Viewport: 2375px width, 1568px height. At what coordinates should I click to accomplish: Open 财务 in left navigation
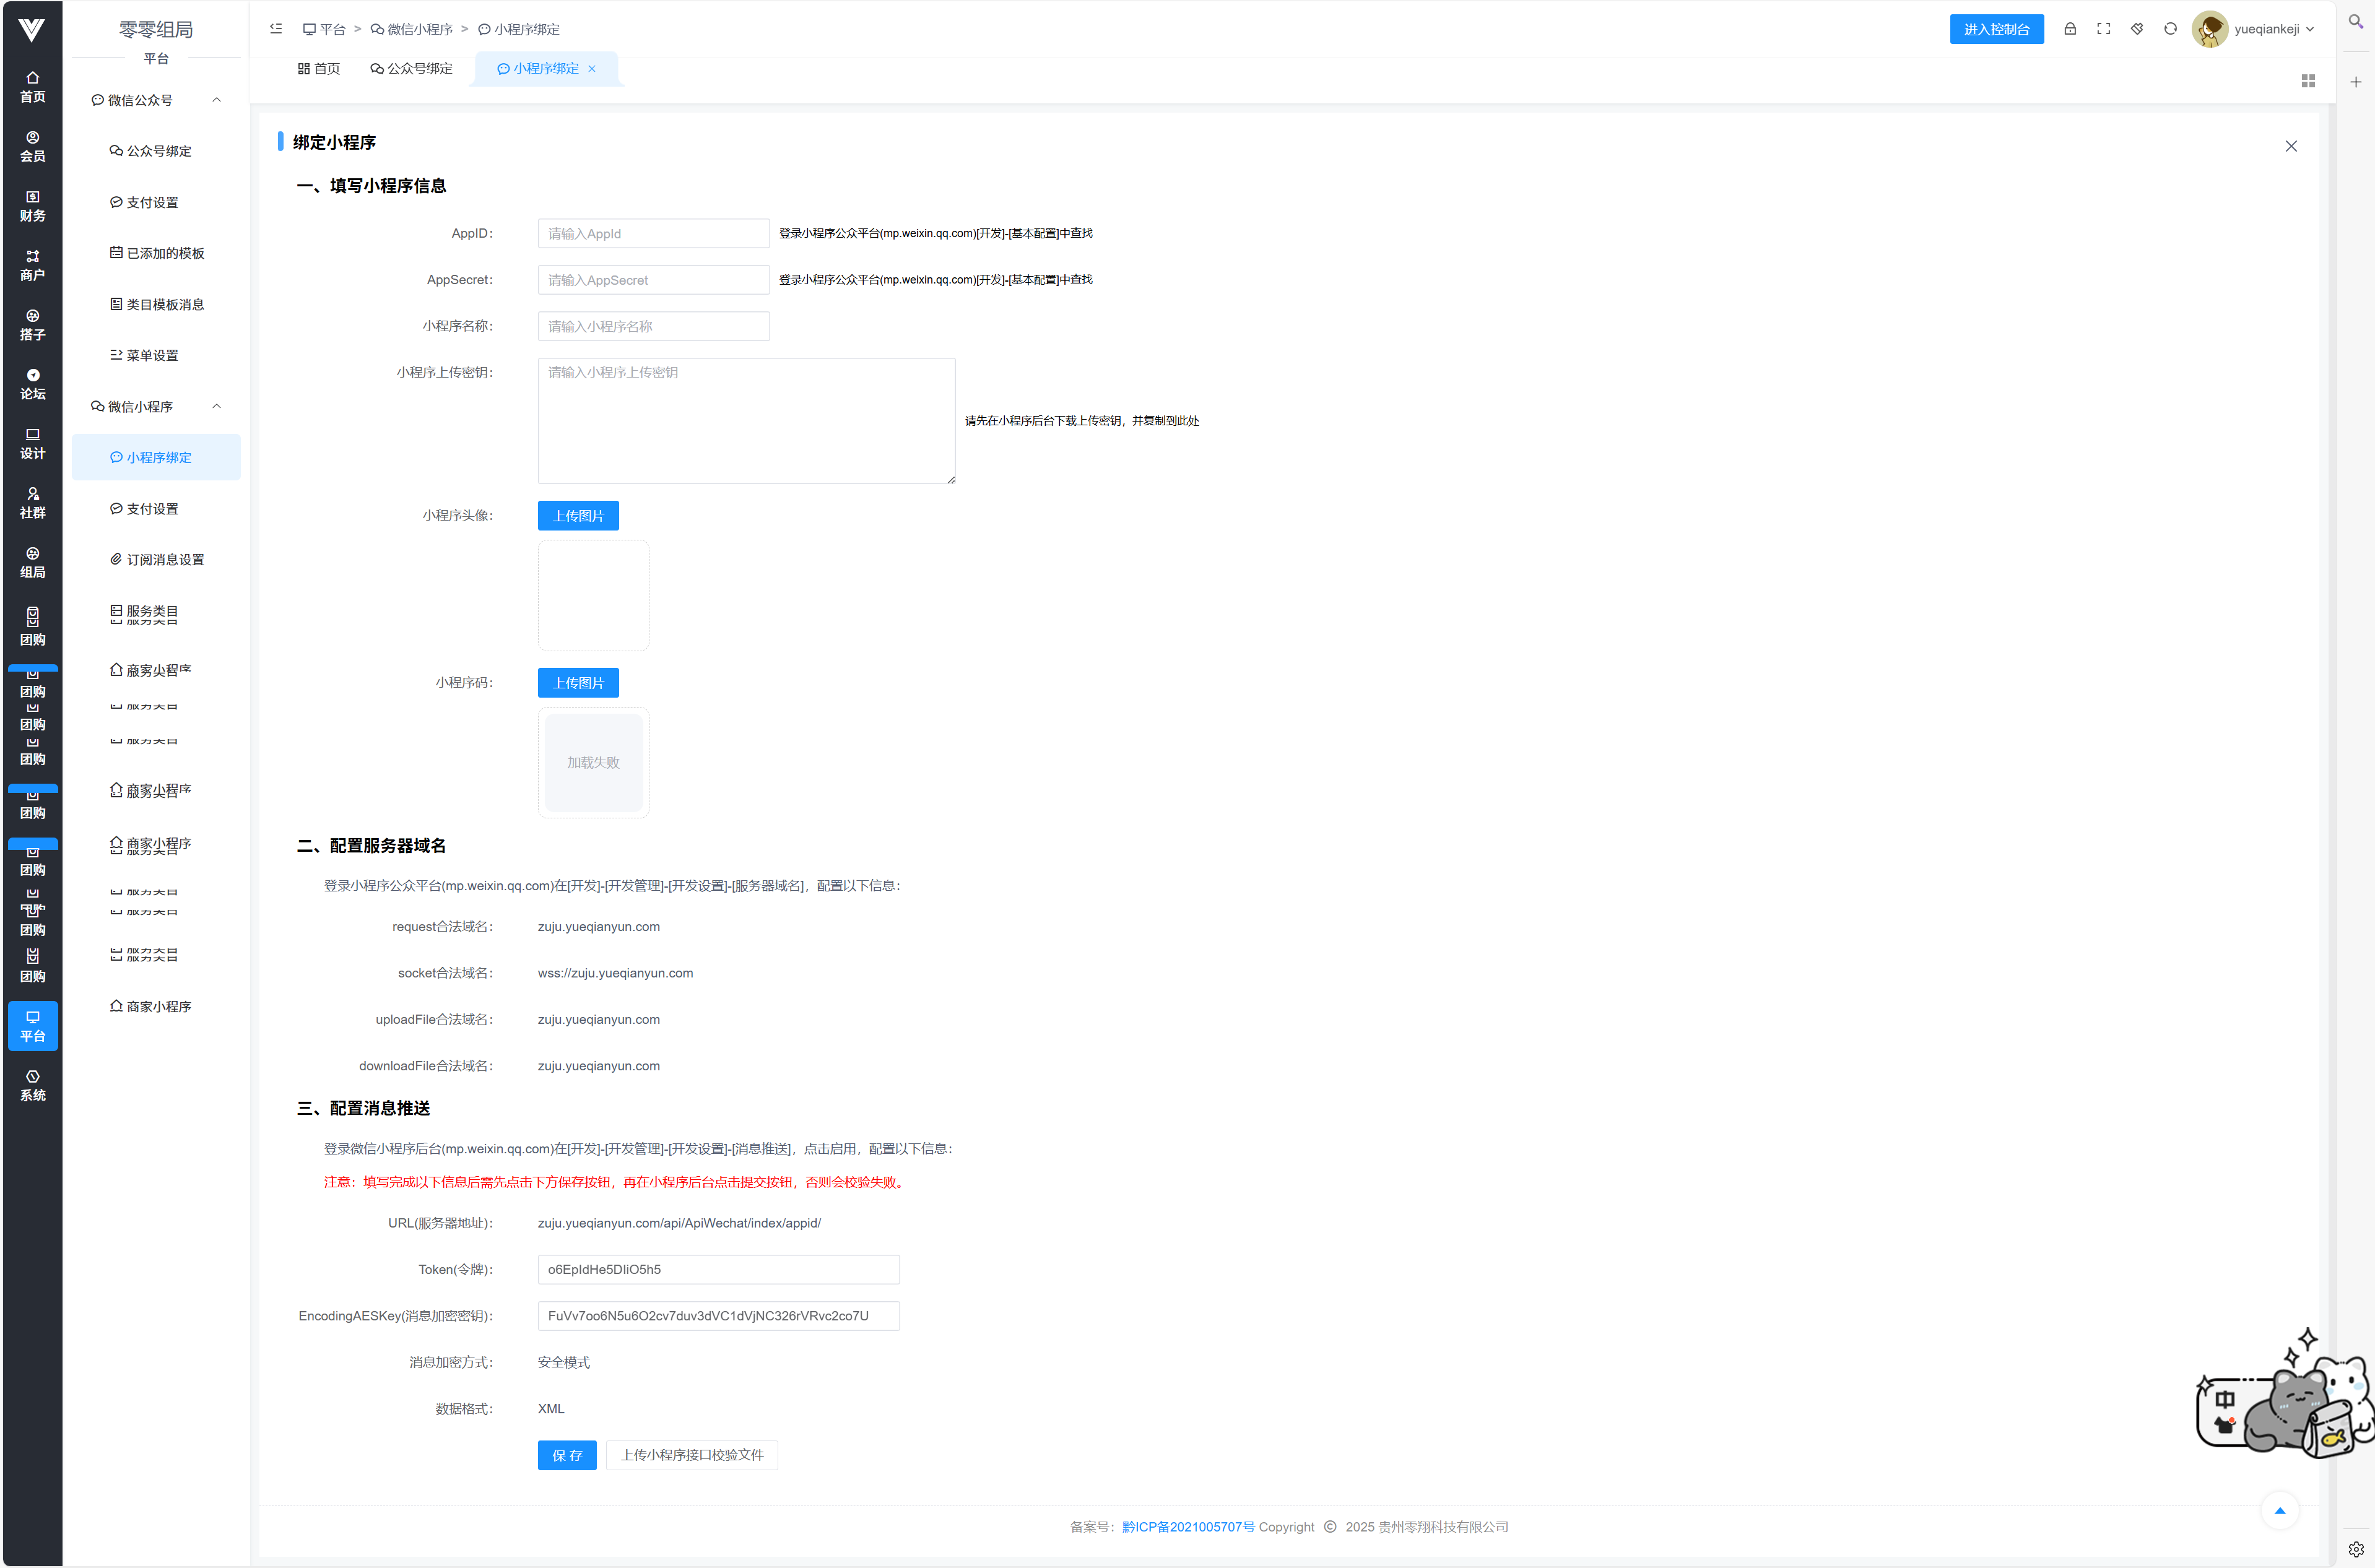[x=32, y=206]
